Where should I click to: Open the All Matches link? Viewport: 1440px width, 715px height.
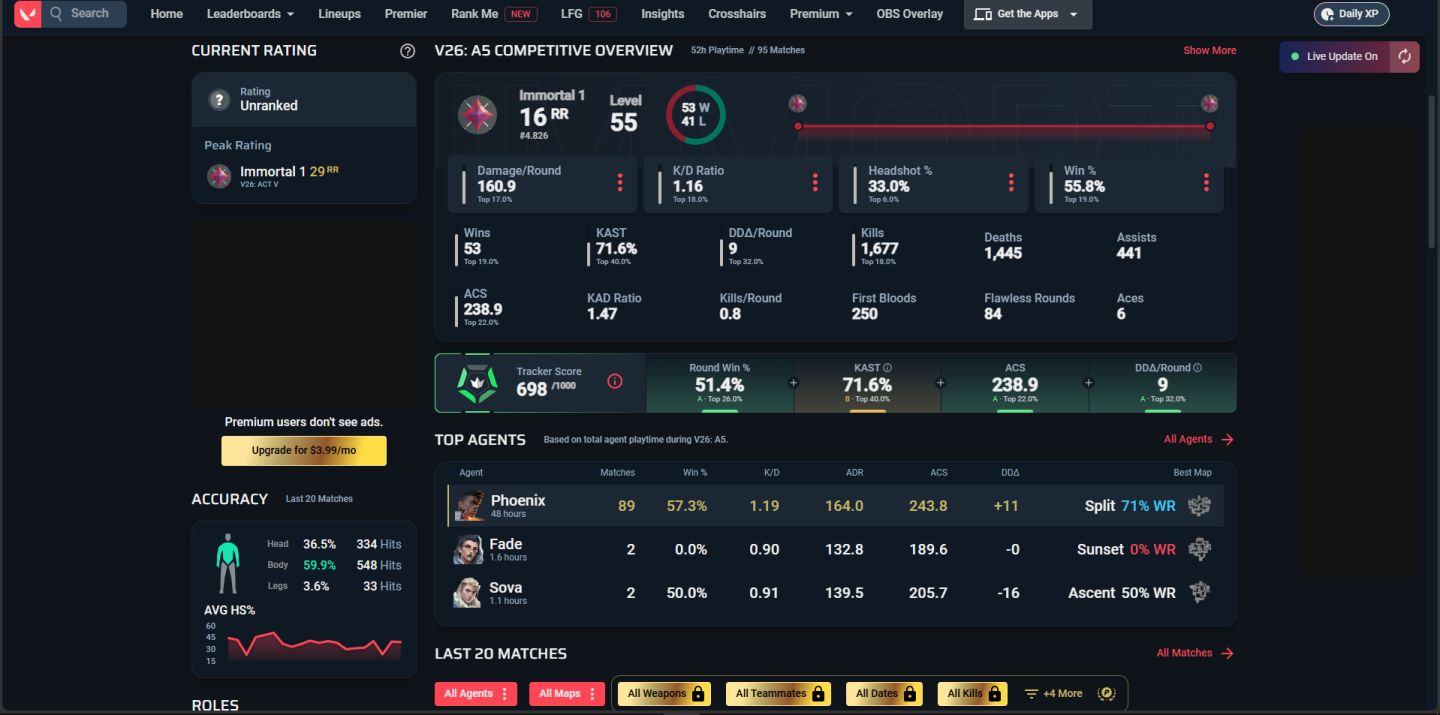(1185, 653)
